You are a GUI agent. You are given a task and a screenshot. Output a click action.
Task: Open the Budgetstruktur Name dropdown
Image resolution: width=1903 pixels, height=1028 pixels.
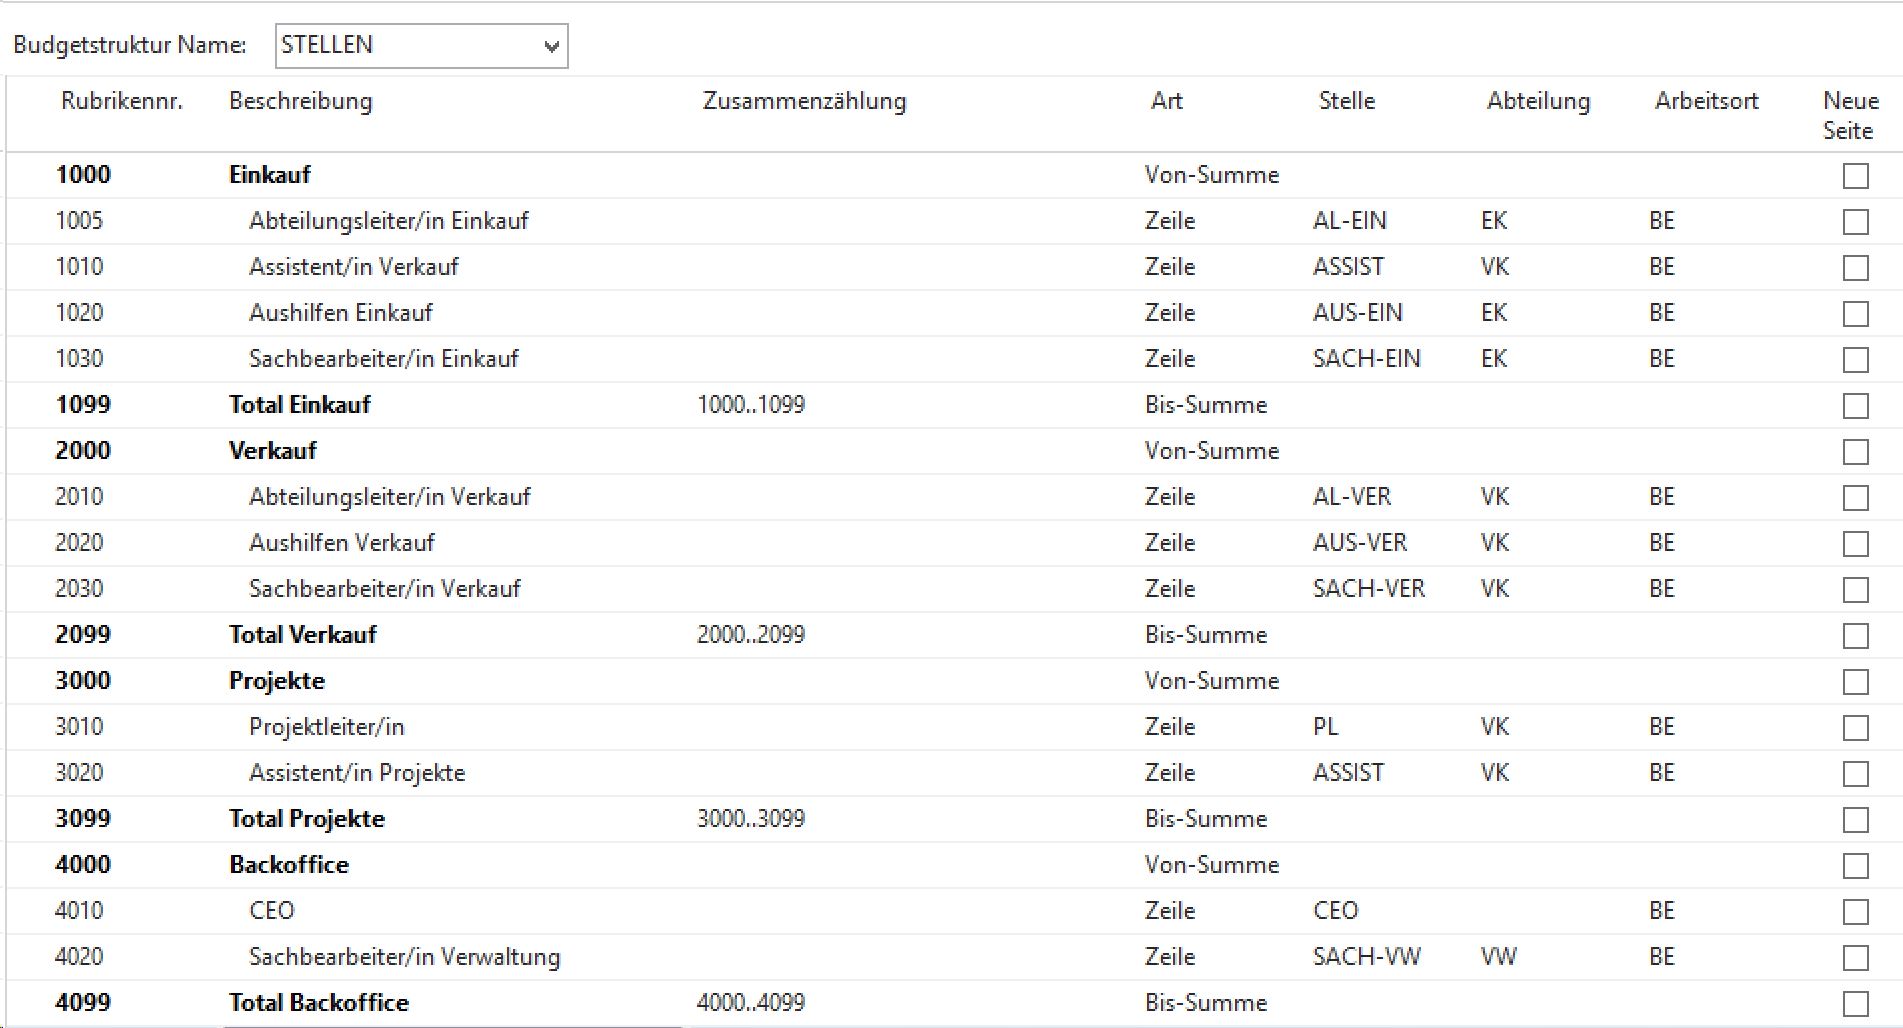click(550, 47)
